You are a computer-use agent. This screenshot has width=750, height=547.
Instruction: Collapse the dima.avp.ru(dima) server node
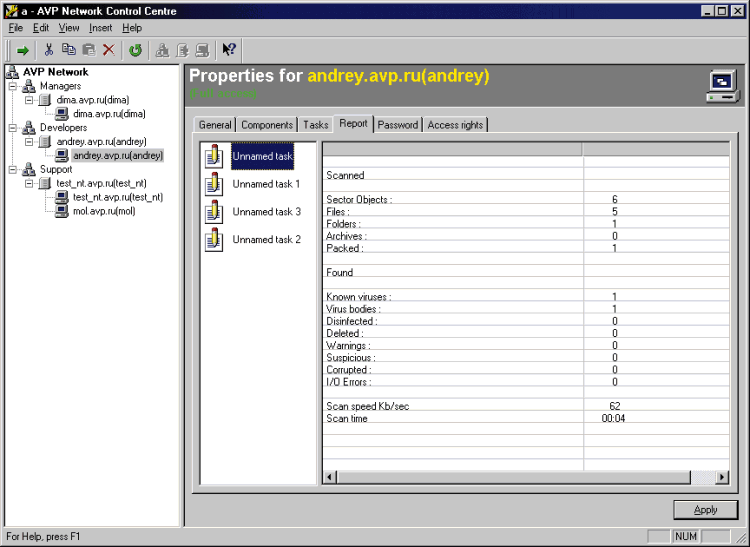coord(30,100)
